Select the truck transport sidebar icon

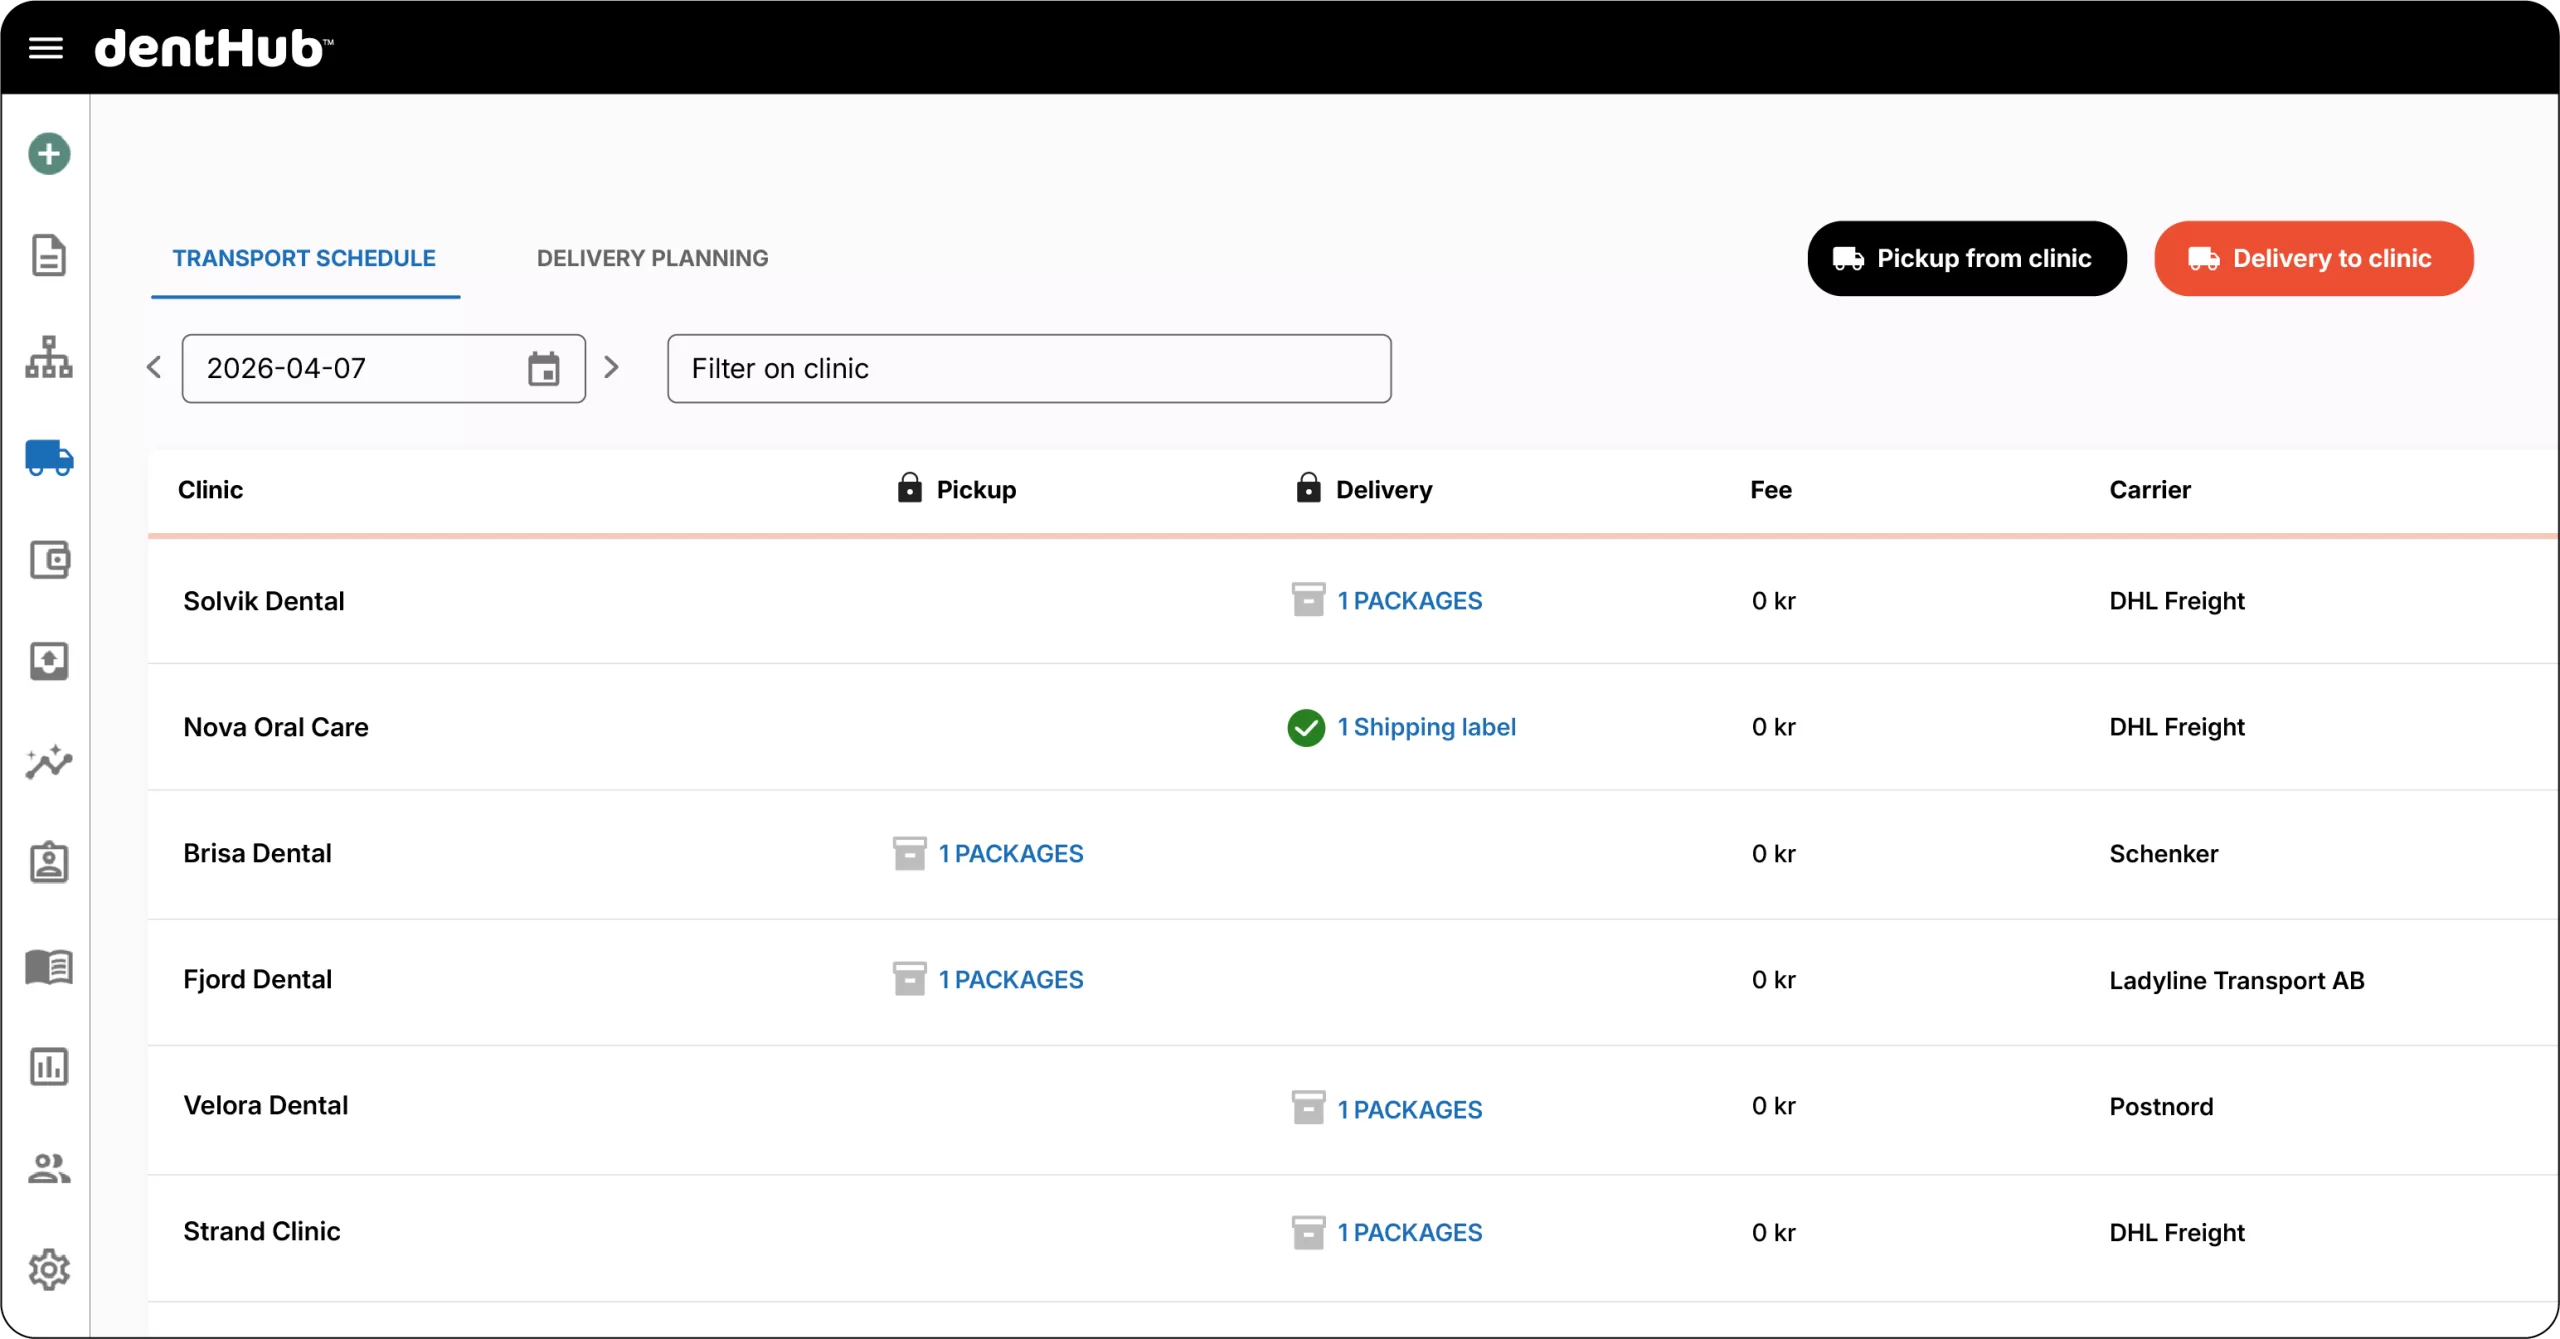pos(49,458)
